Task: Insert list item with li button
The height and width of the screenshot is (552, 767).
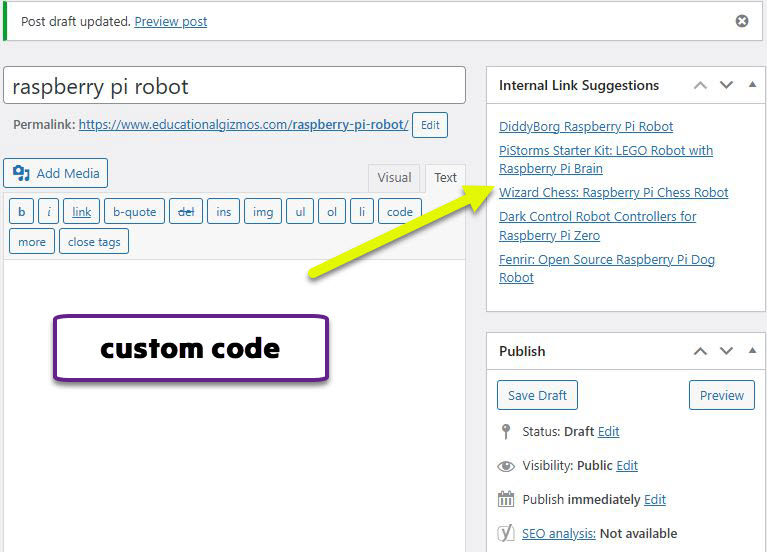Action: [362, 211]
